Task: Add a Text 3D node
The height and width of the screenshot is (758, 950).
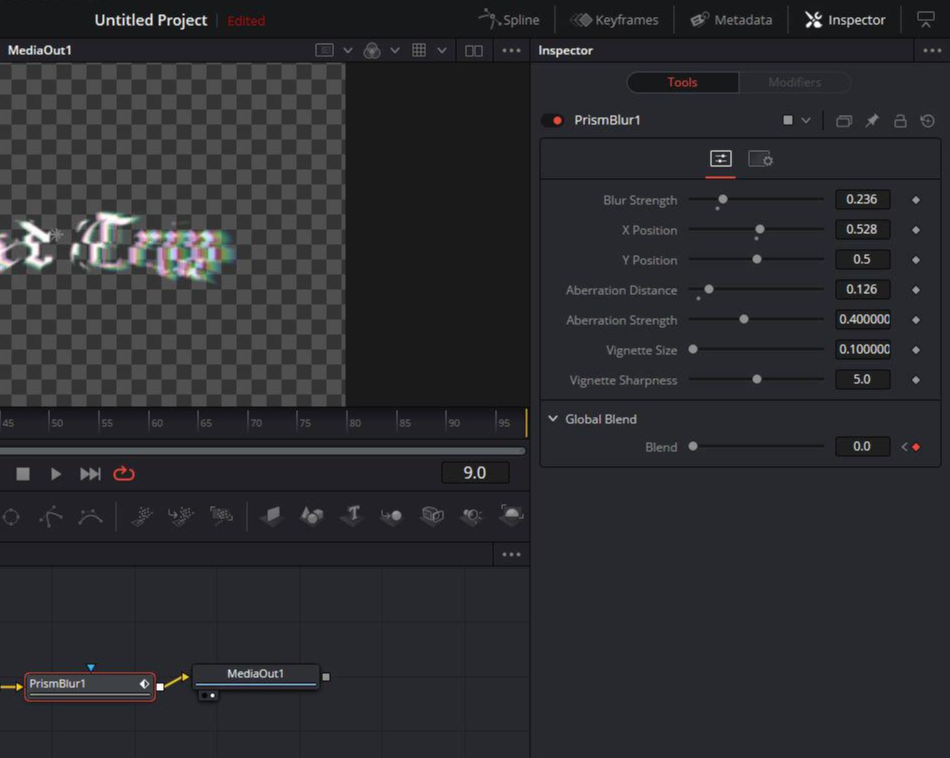Action: click(353, 515)
